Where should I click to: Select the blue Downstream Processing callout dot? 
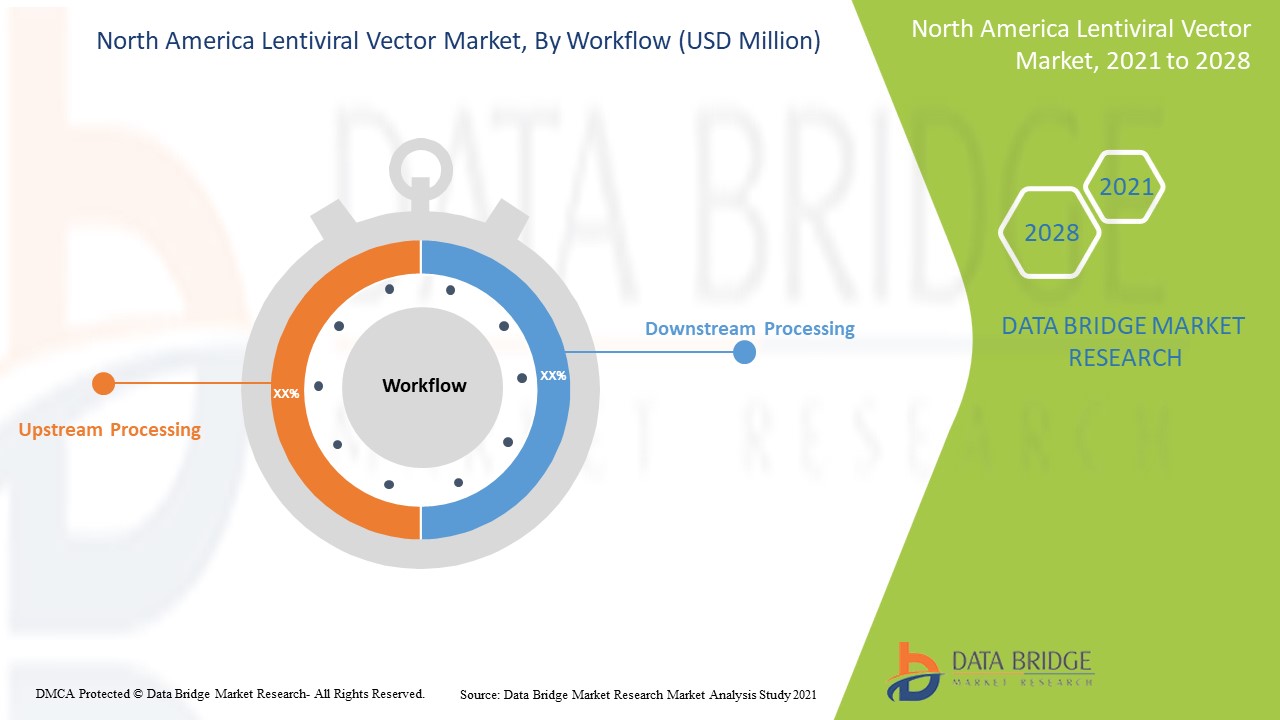(x=744, y=352)
